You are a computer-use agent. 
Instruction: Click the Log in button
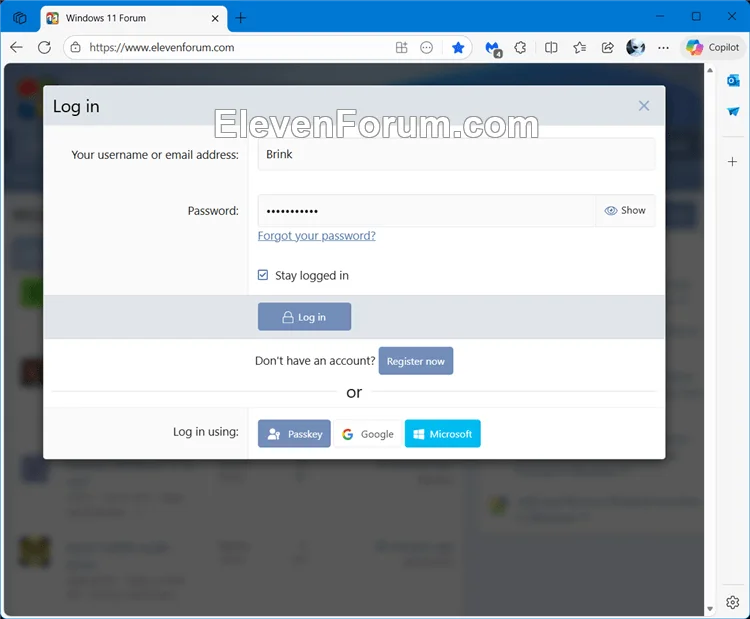(x=304, y=317)
